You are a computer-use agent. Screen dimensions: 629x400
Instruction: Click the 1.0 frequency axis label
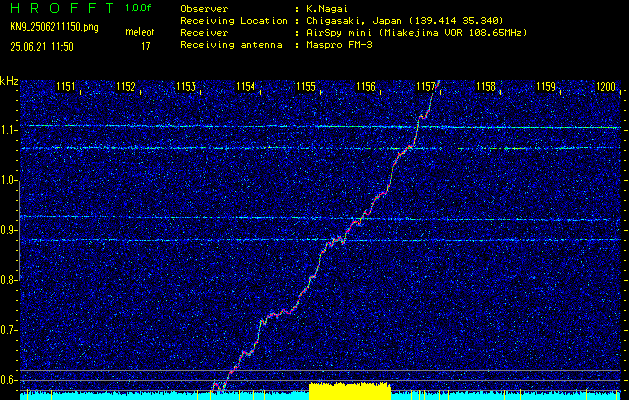[8, 180]
